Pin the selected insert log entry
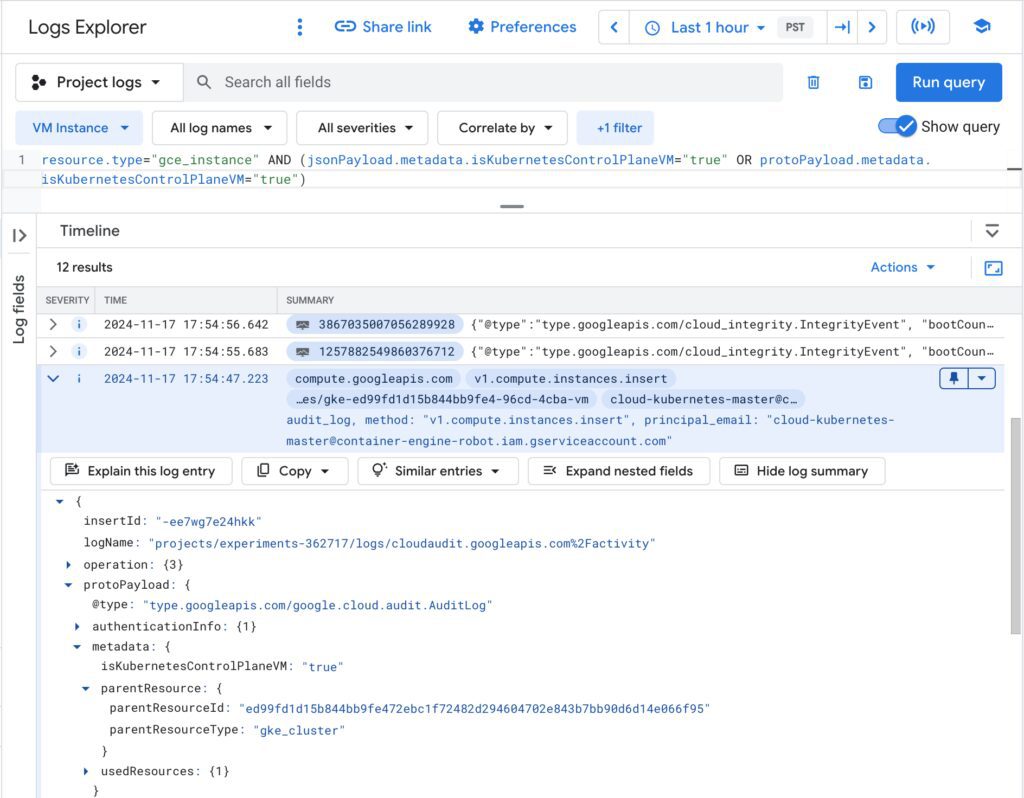The width and height of the screenshot is (1024, 798). coord(954,378)
